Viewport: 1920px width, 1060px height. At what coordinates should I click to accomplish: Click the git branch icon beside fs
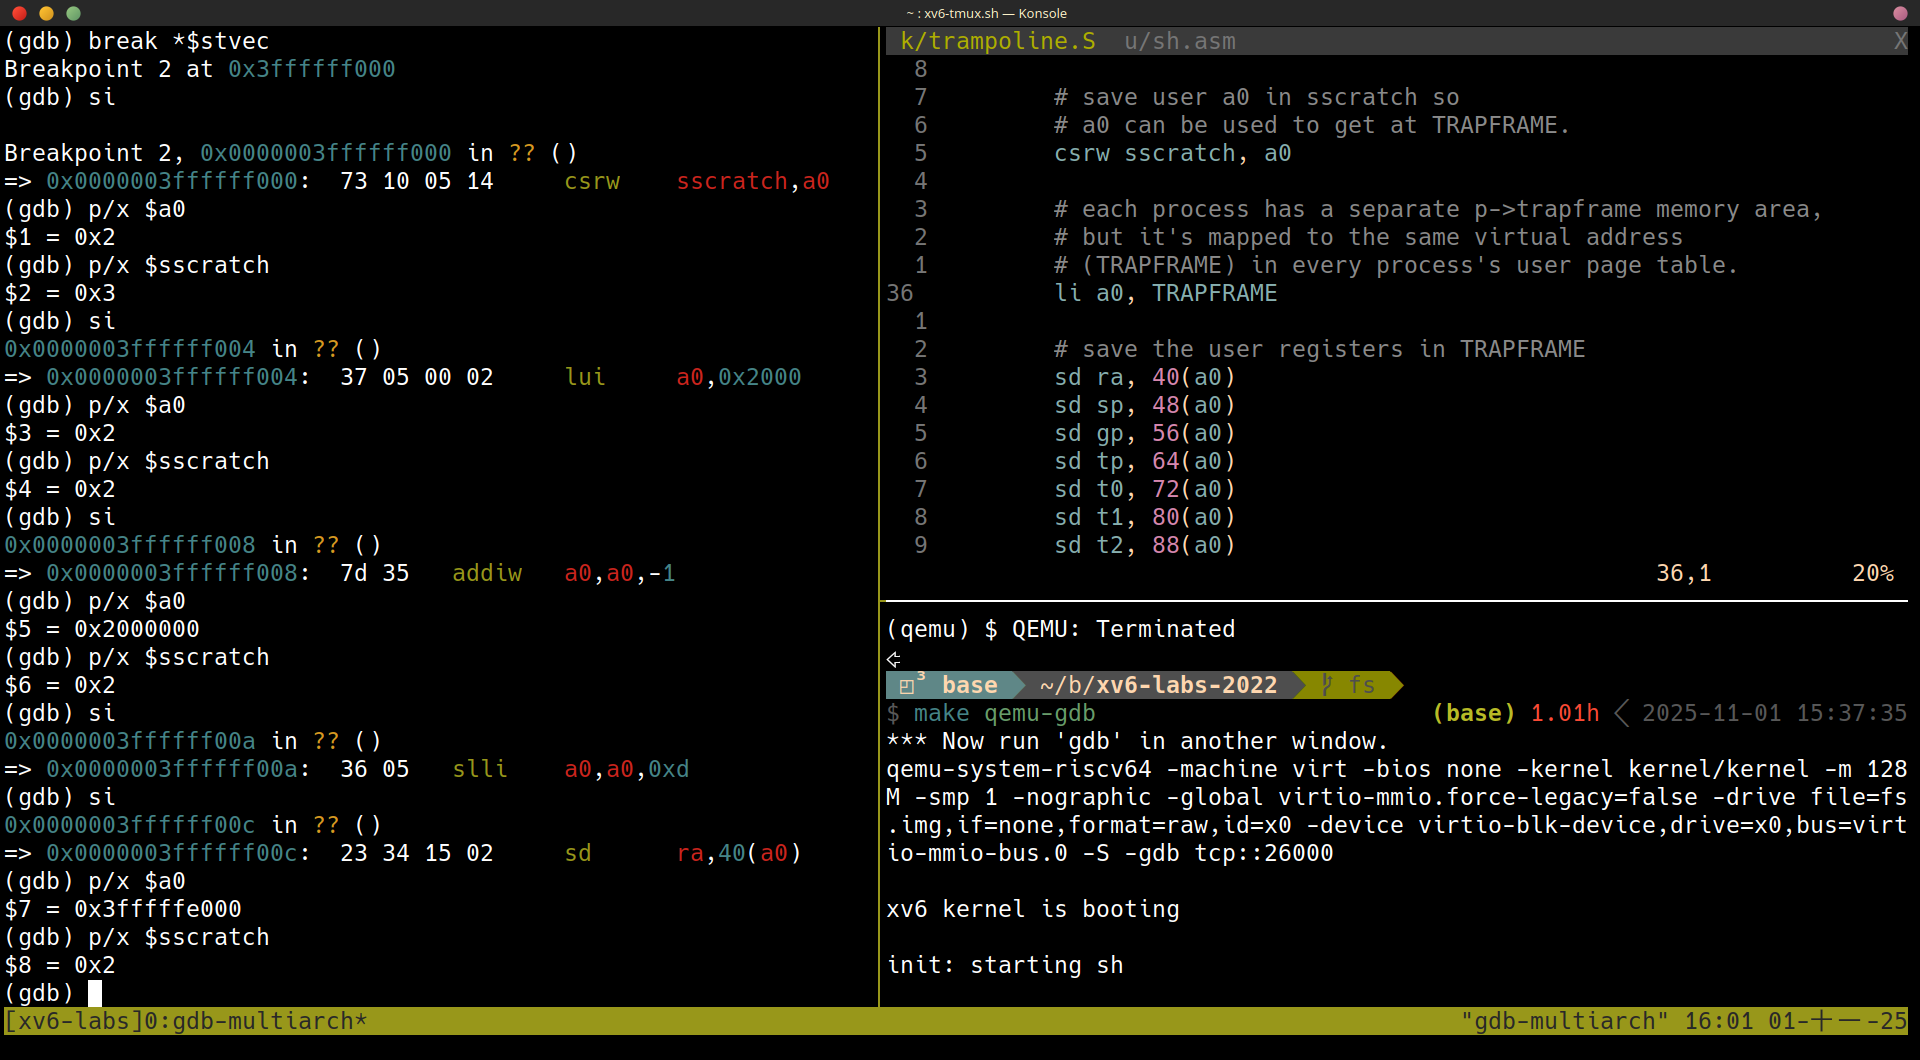[1327, 685]
